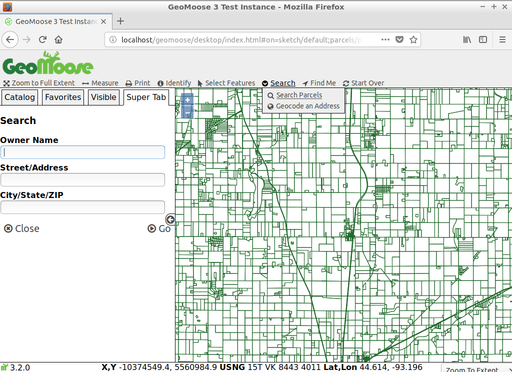Toggle the Firefox sidebar view
This screenshot has height=372, width=512.
[x=483, y=40]
